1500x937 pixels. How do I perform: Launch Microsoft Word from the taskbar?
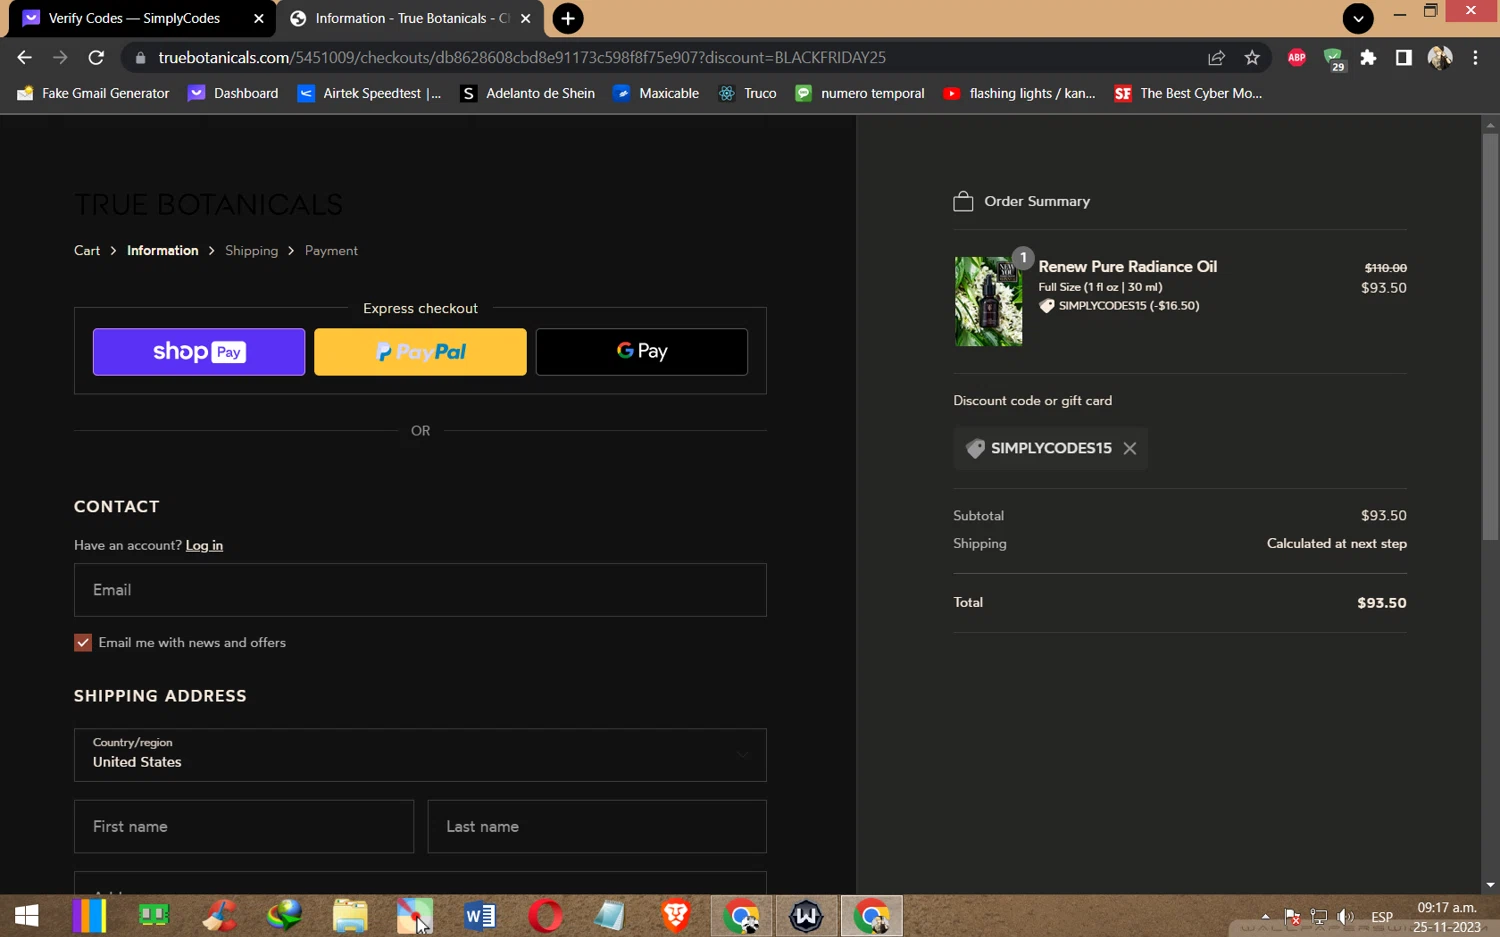(x=480, y=916)
